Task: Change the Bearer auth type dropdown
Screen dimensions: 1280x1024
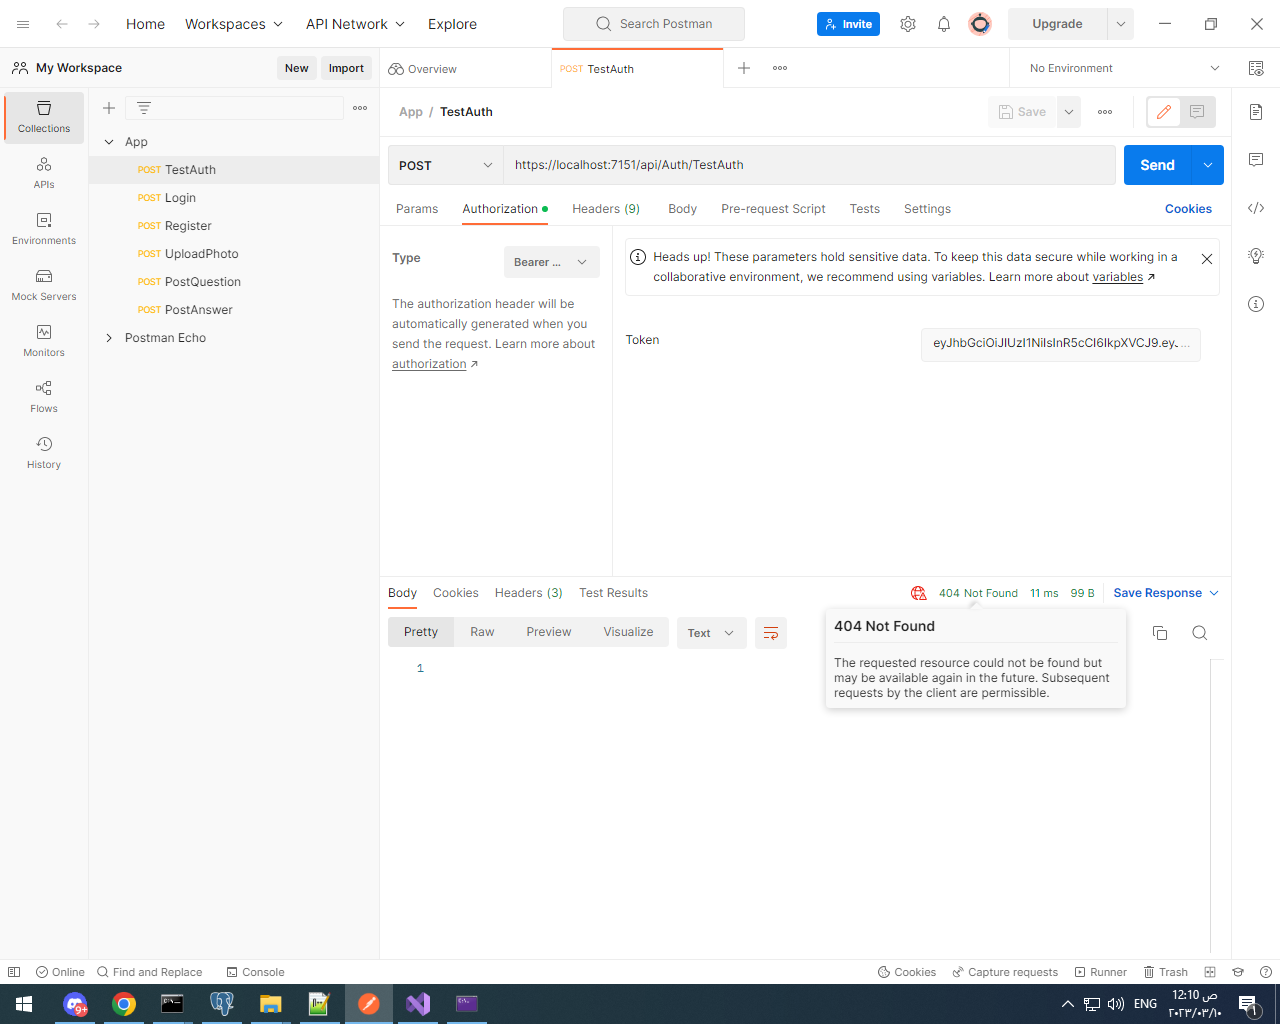Action: click(552, 262)
